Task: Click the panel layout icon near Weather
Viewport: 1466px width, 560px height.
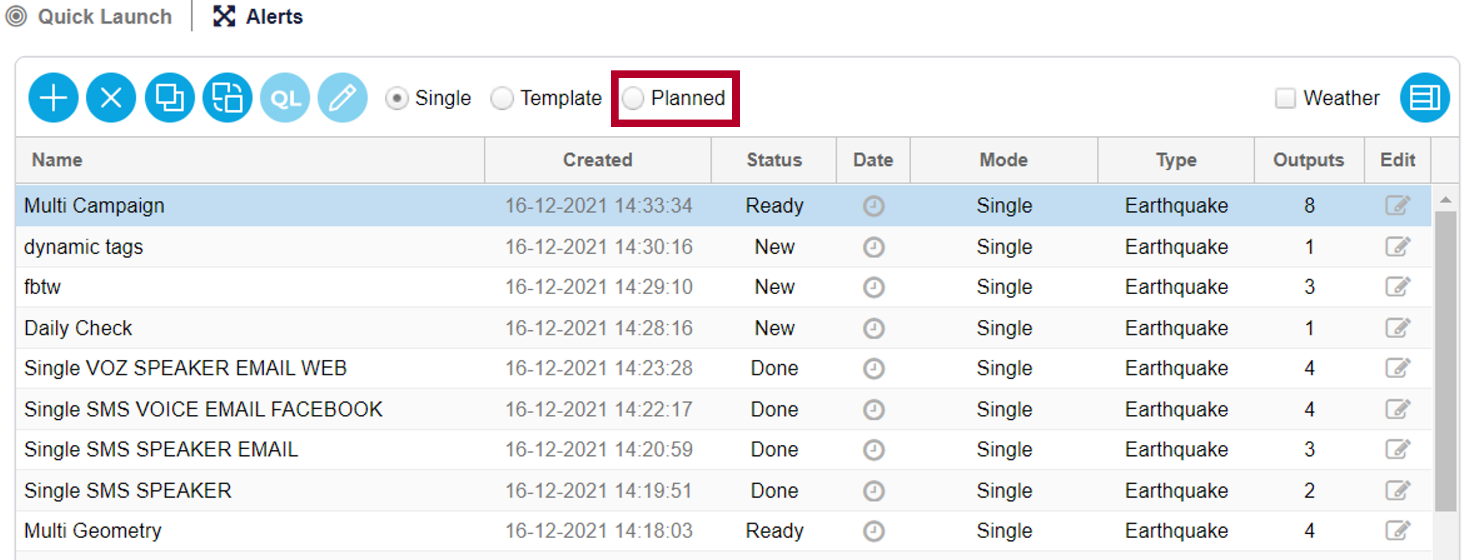Action: [1424, 98]
